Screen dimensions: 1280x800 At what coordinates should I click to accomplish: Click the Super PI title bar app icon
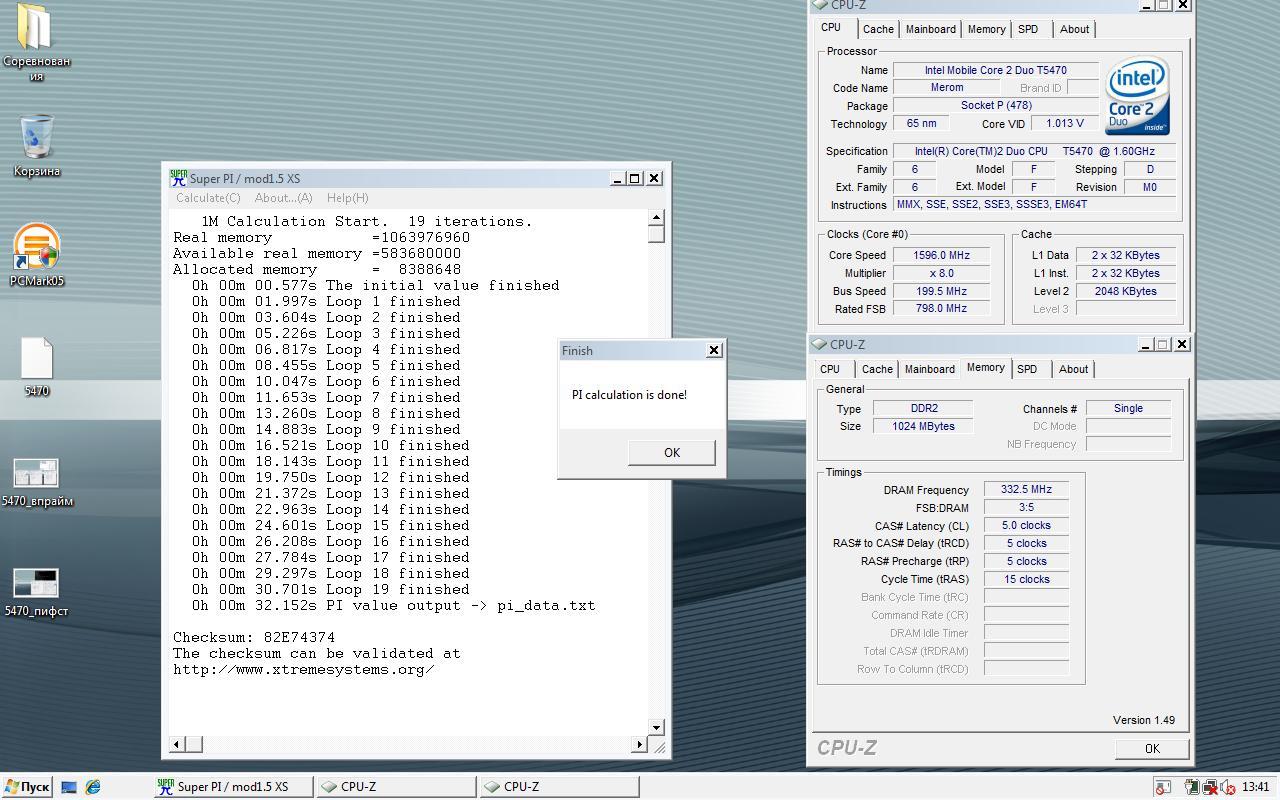coord(178,178)
